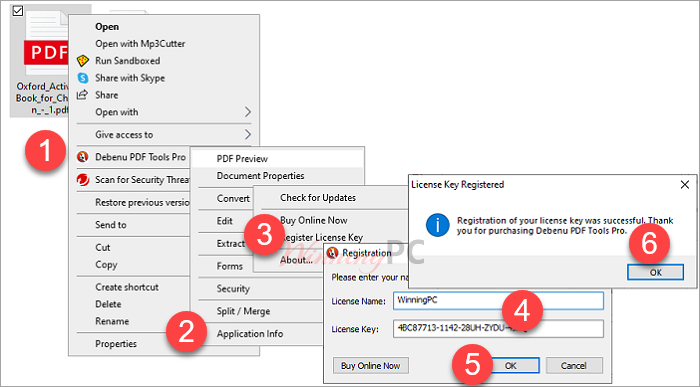Open the Edit submenu item
The height and width of the screenshot is (387, 700).
tap(225, 221)
